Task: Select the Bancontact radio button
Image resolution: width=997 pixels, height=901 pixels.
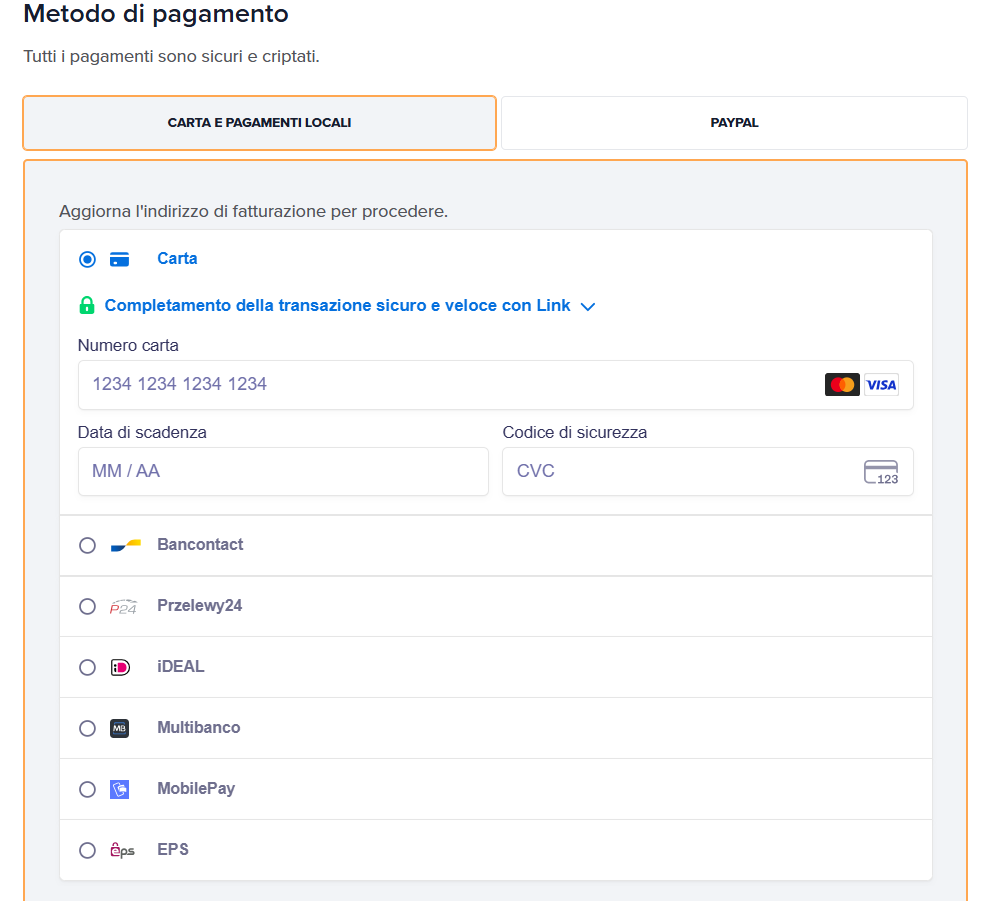Action: pyautogui.click(x=87, y=546)
